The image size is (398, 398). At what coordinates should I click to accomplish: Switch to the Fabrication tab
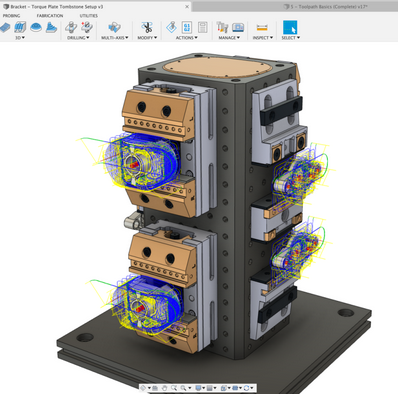point(50,16)
